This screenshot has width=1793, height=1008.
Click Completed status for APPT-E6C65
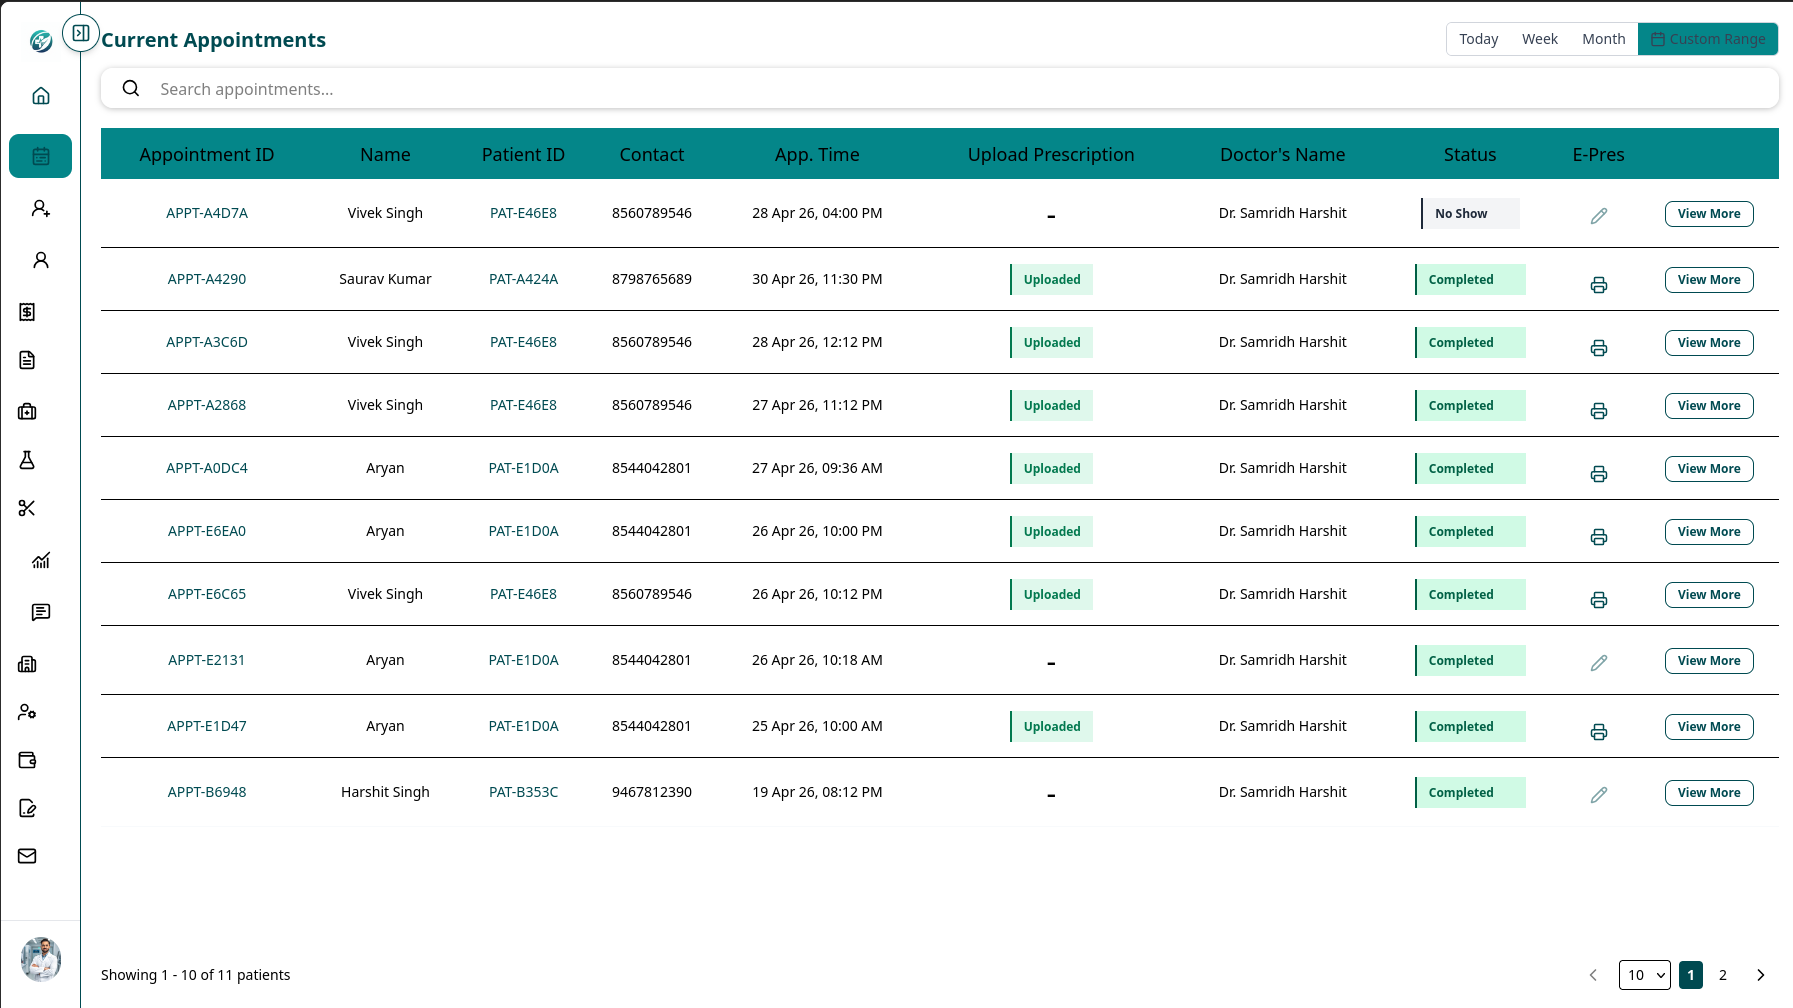[1470, 594]
